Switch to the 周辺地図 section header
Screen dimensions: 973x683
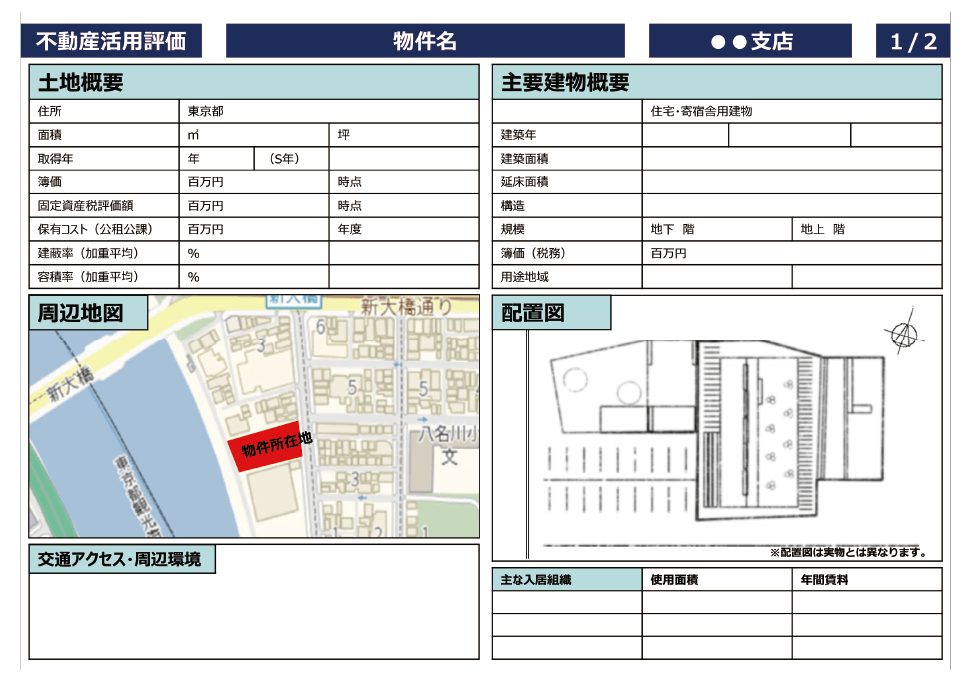click(x=87, y=314)
